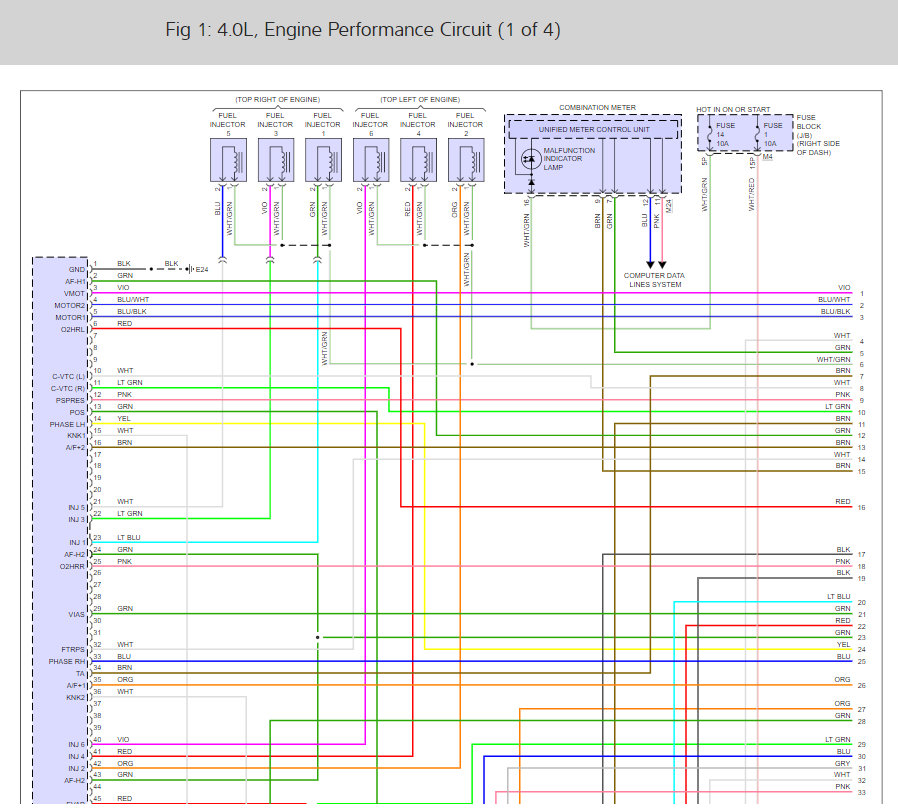Click the GRY label at right terminal 31
898x809 pixels.
[842, 764]
